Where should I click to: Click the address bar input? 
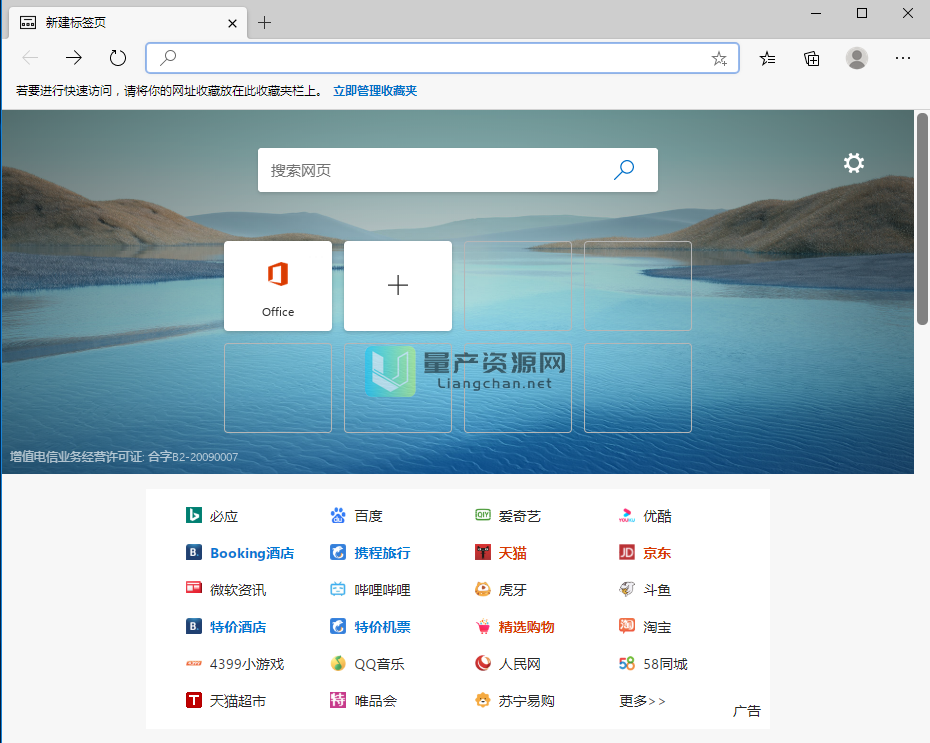click(x=442, y=58)
